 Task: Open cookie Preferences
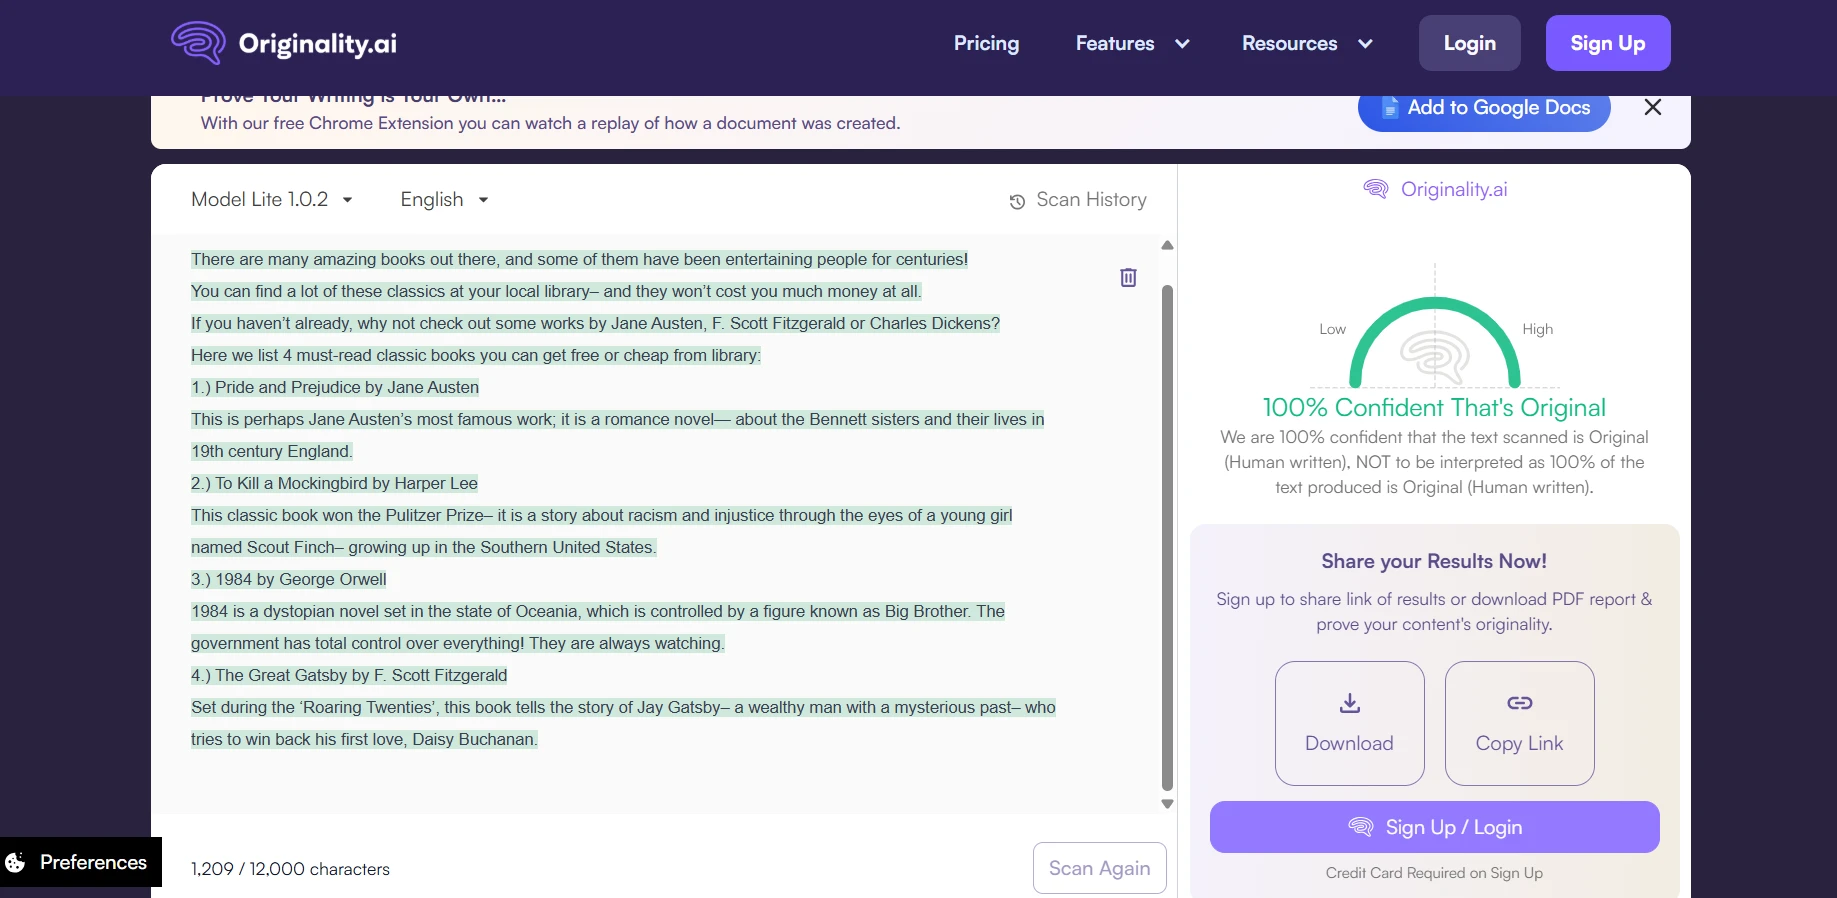tap(81, 862)
